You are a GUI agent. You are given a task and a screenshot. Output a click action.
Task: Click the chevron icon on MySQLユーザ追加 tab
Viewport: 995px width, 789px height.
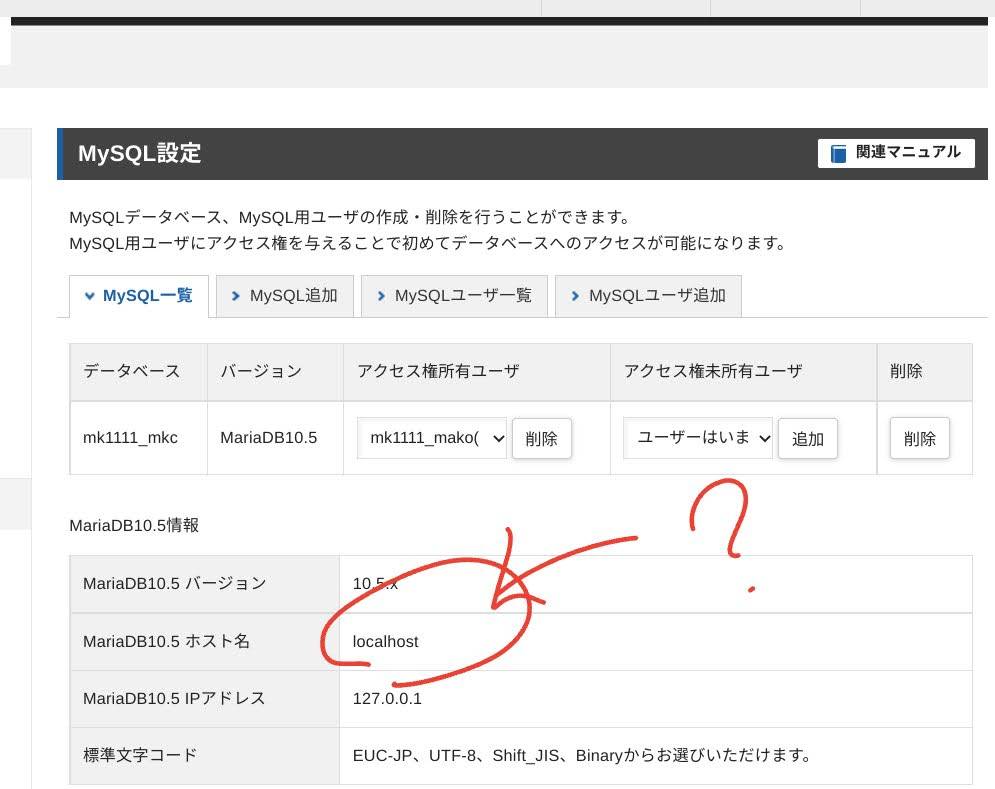(575, 296)
